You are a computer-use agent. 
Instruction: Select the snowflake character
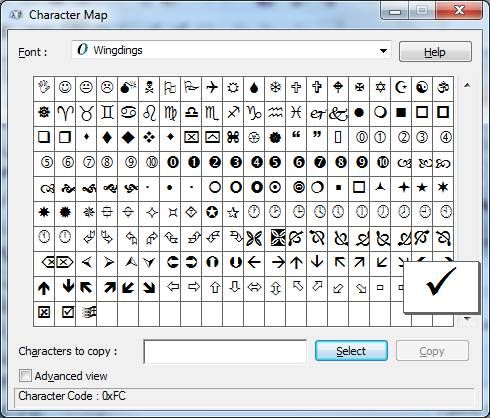click(275, 88)
